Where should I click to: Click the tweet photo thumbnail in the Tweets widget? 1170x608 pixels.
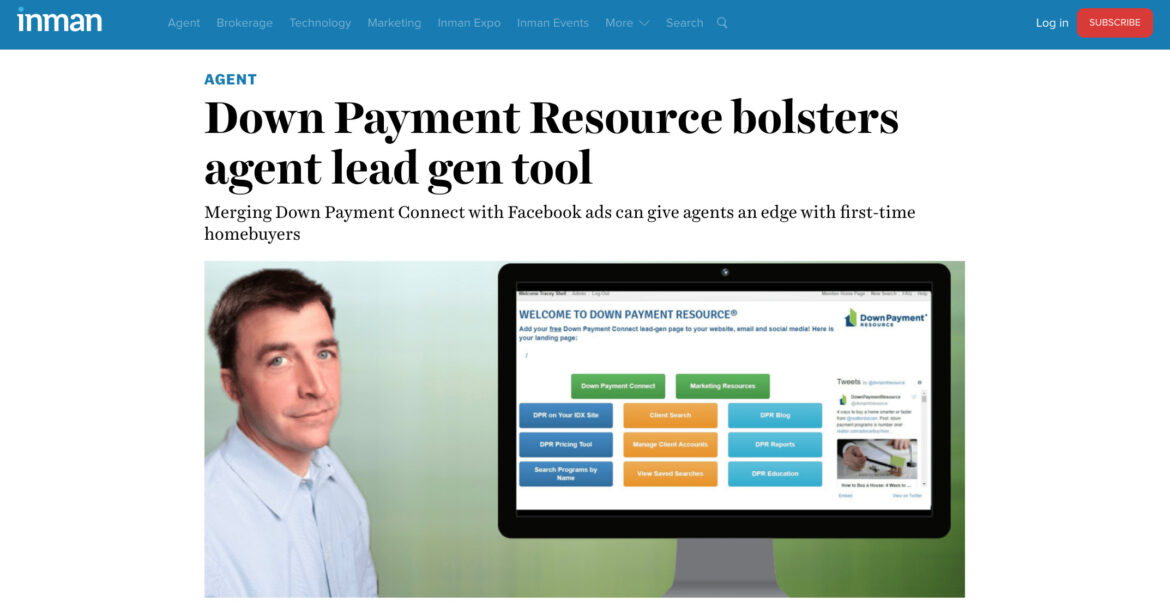[x=877, y=459]
